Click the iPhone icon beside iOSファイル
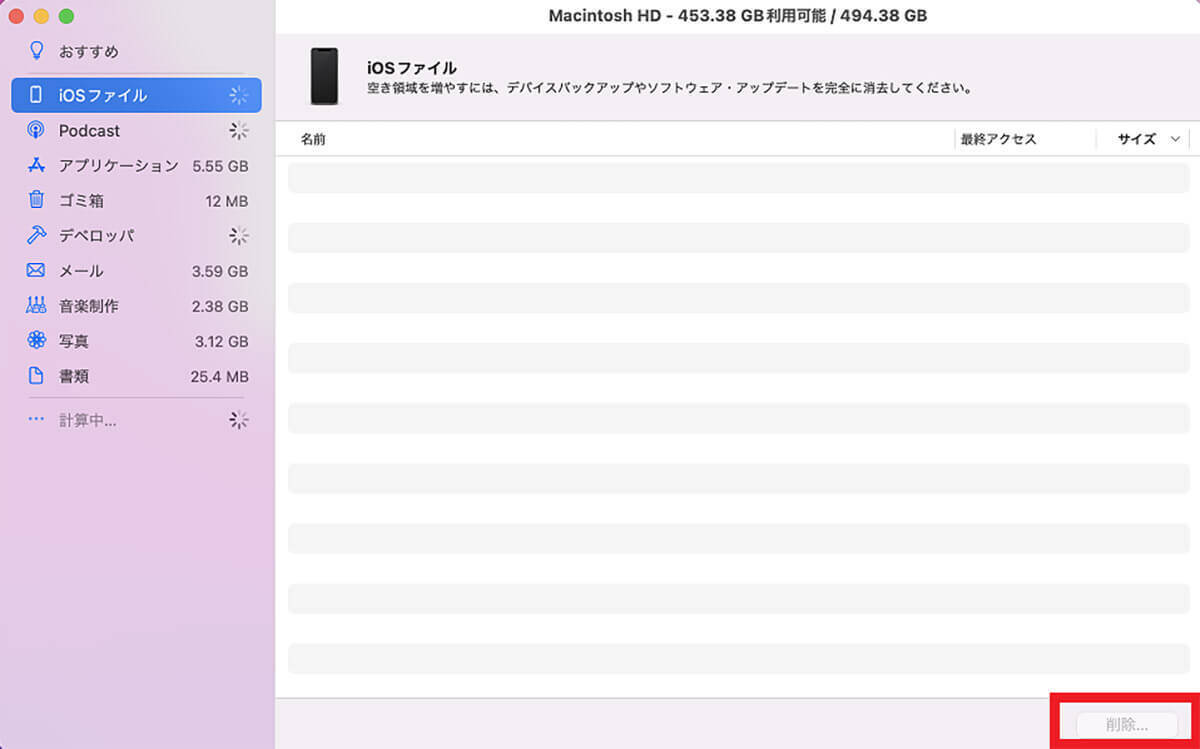1200x749 pixels. pyautogui.click(x=36, y=95)
